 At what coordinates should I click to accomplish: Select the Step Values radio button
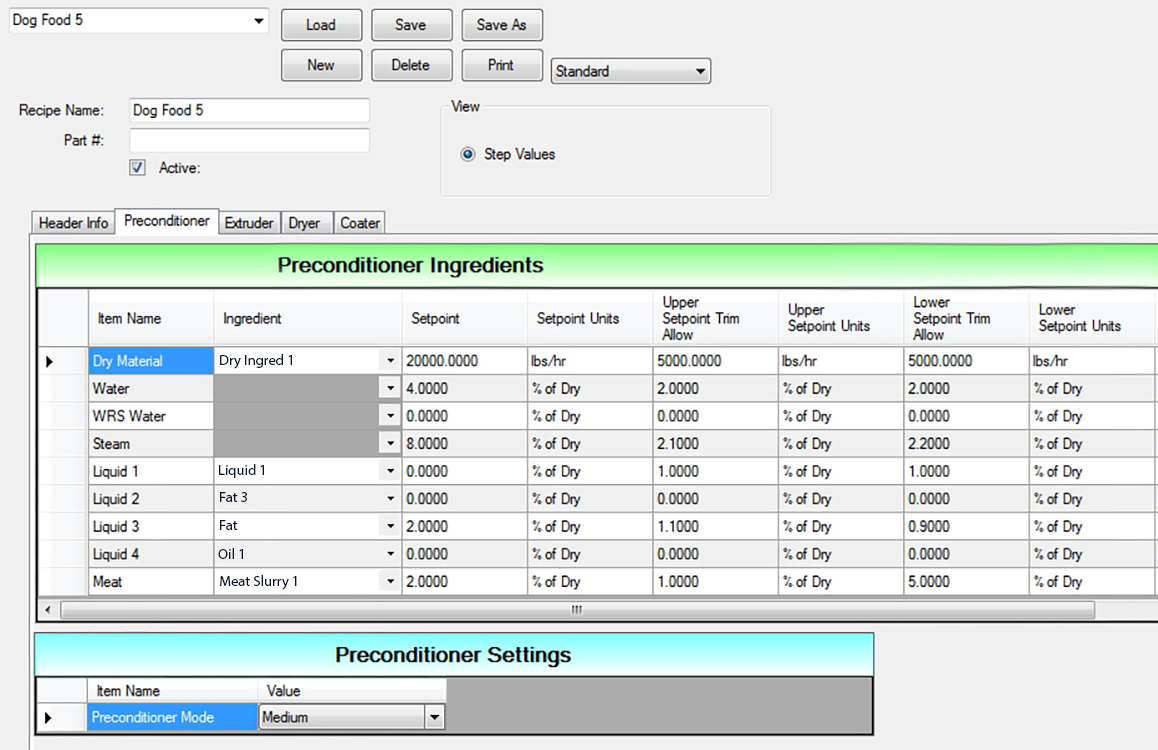[x=467, y=154]
